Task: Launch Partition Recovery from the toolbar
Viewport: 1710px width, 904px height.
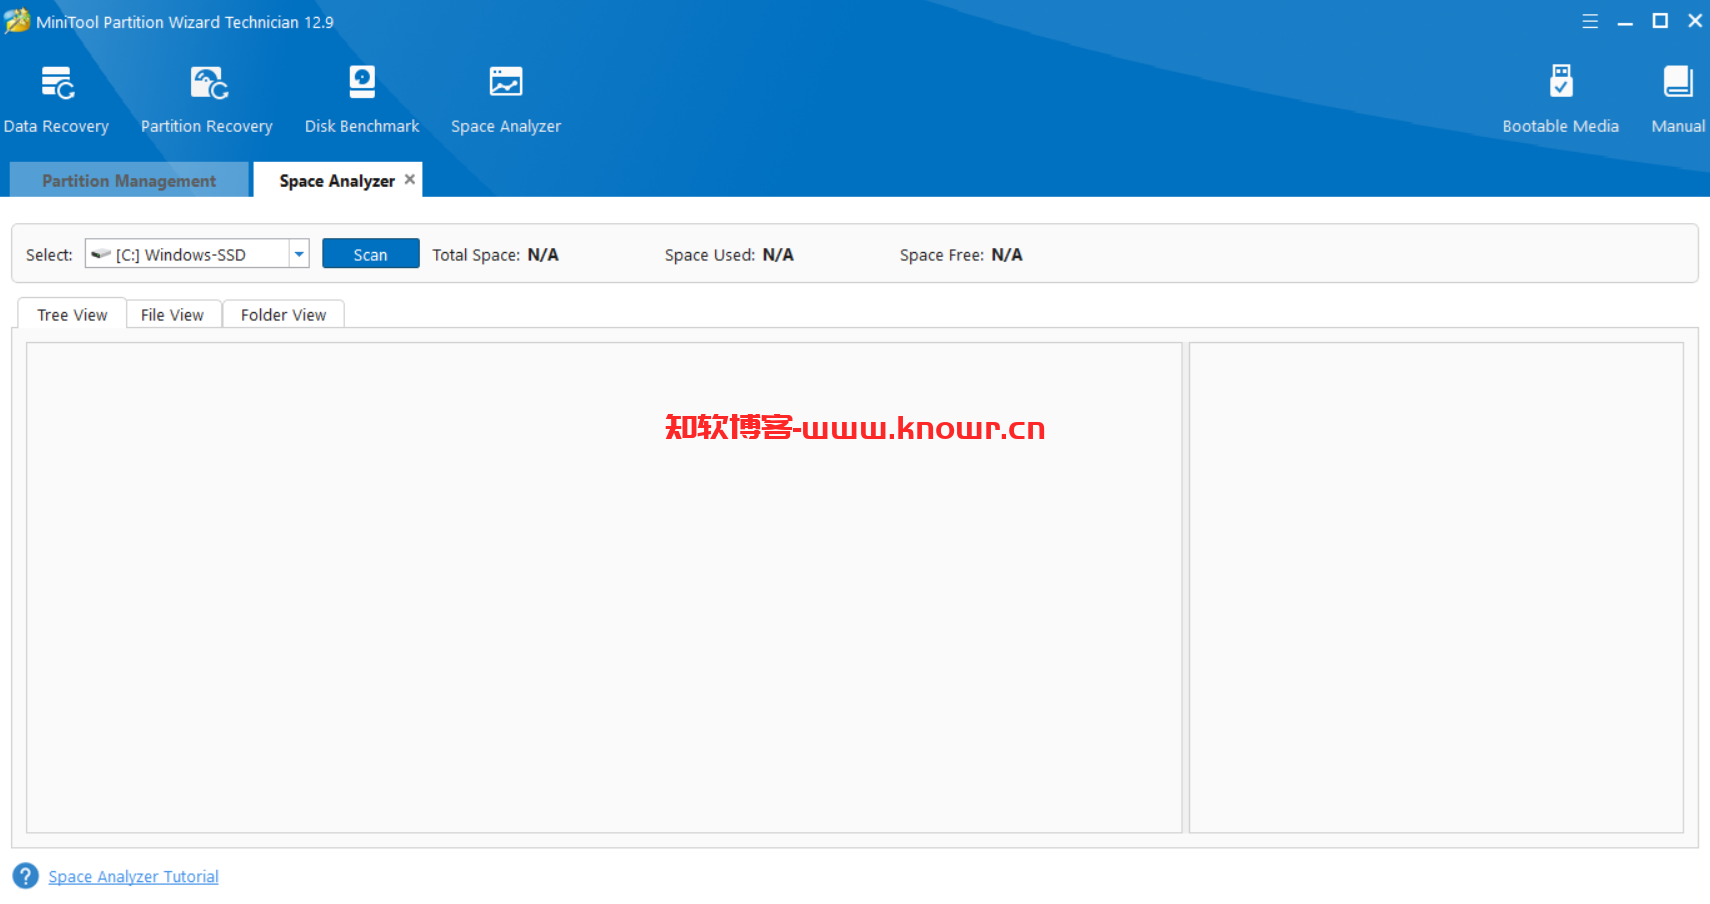Action: (x=207, y=99)
